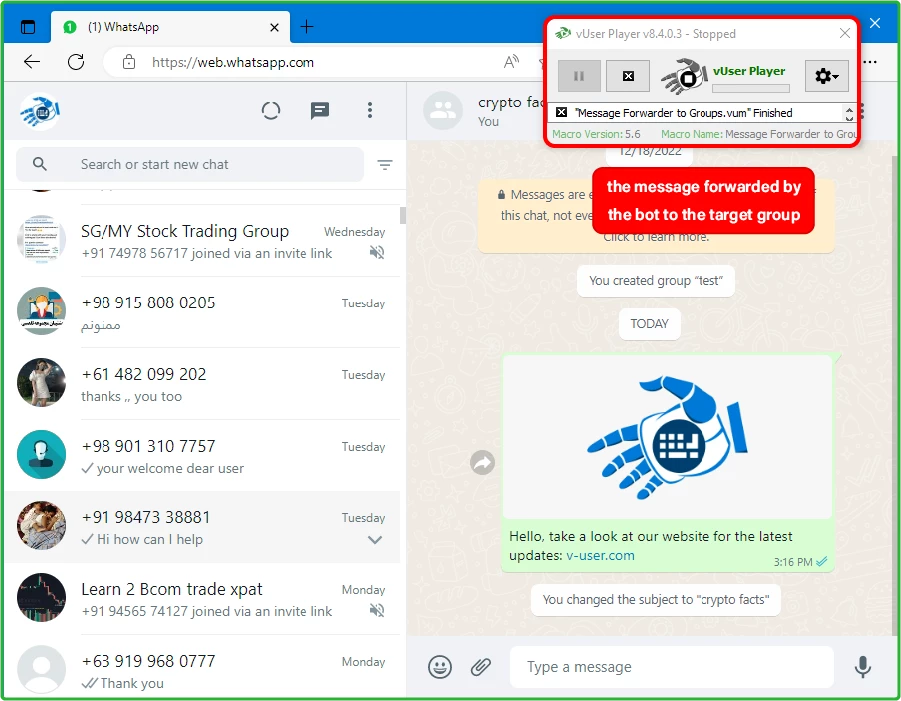Click SG/MY Stock Trading Group avatar
Screen dimensions: 901x701
tap(41, 240)
